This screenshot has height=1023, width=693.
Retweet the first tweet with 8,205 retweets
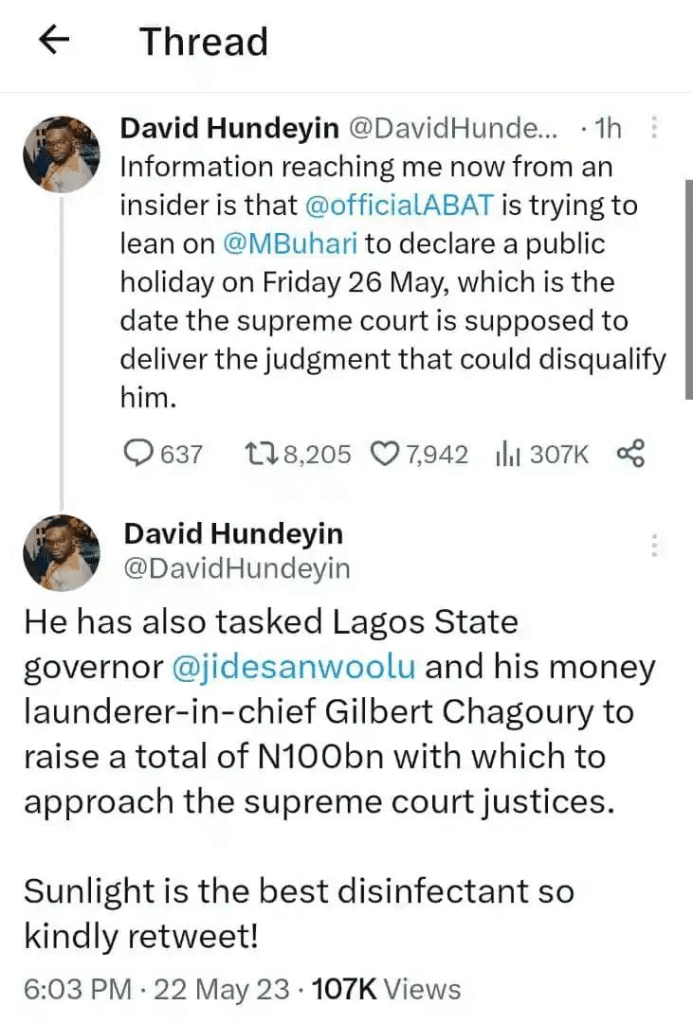coord(258,454)
